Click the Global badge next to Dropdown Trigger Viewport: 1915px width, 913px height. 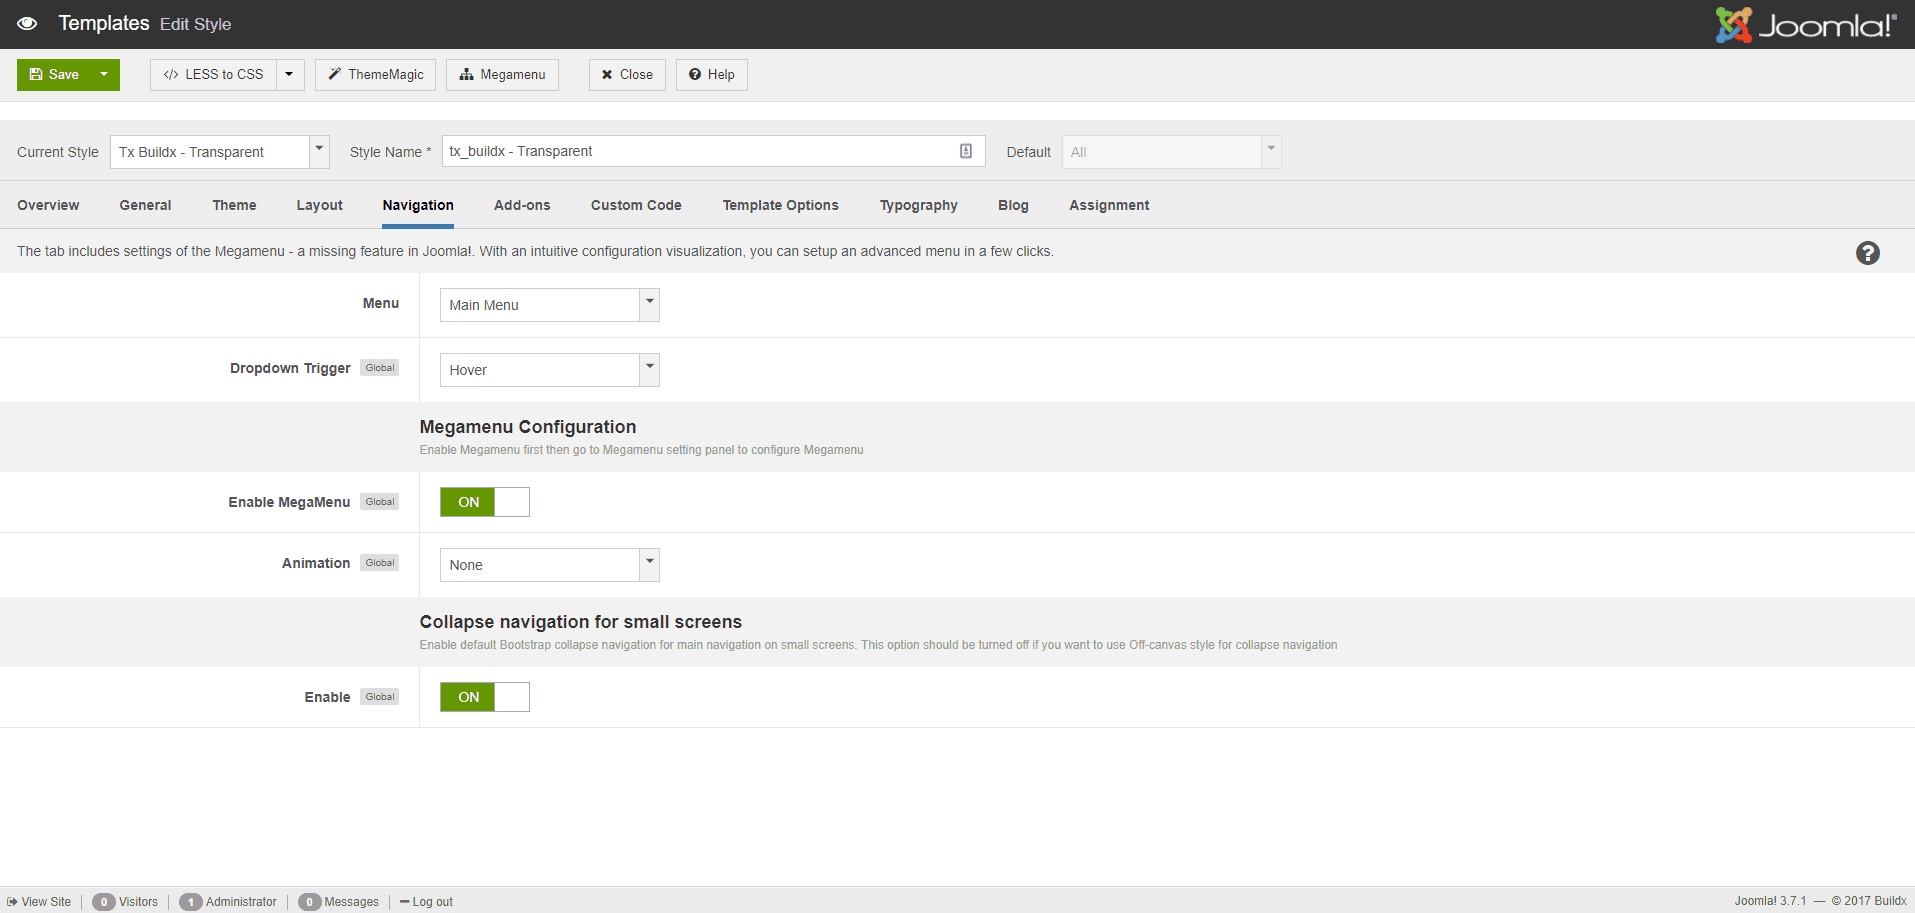point(379,367)
